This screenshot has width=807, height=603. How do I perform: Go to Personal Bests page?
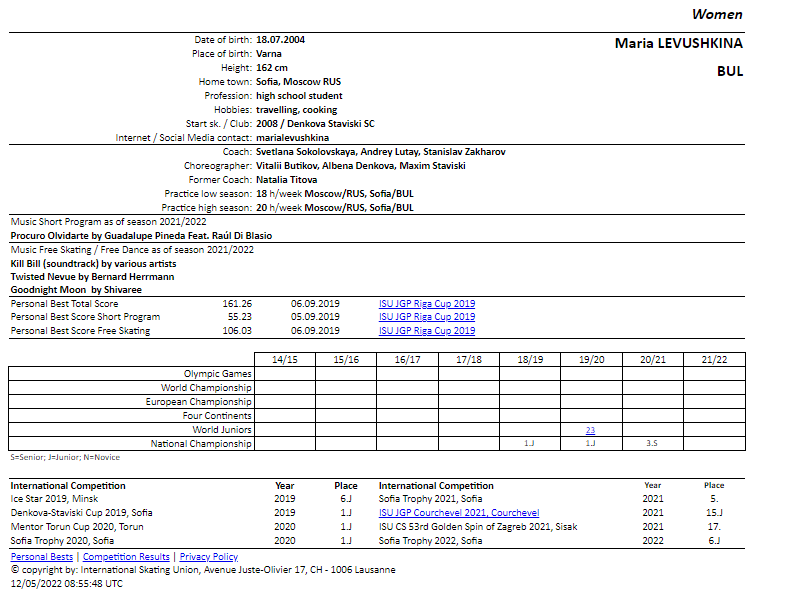(41, 557)
